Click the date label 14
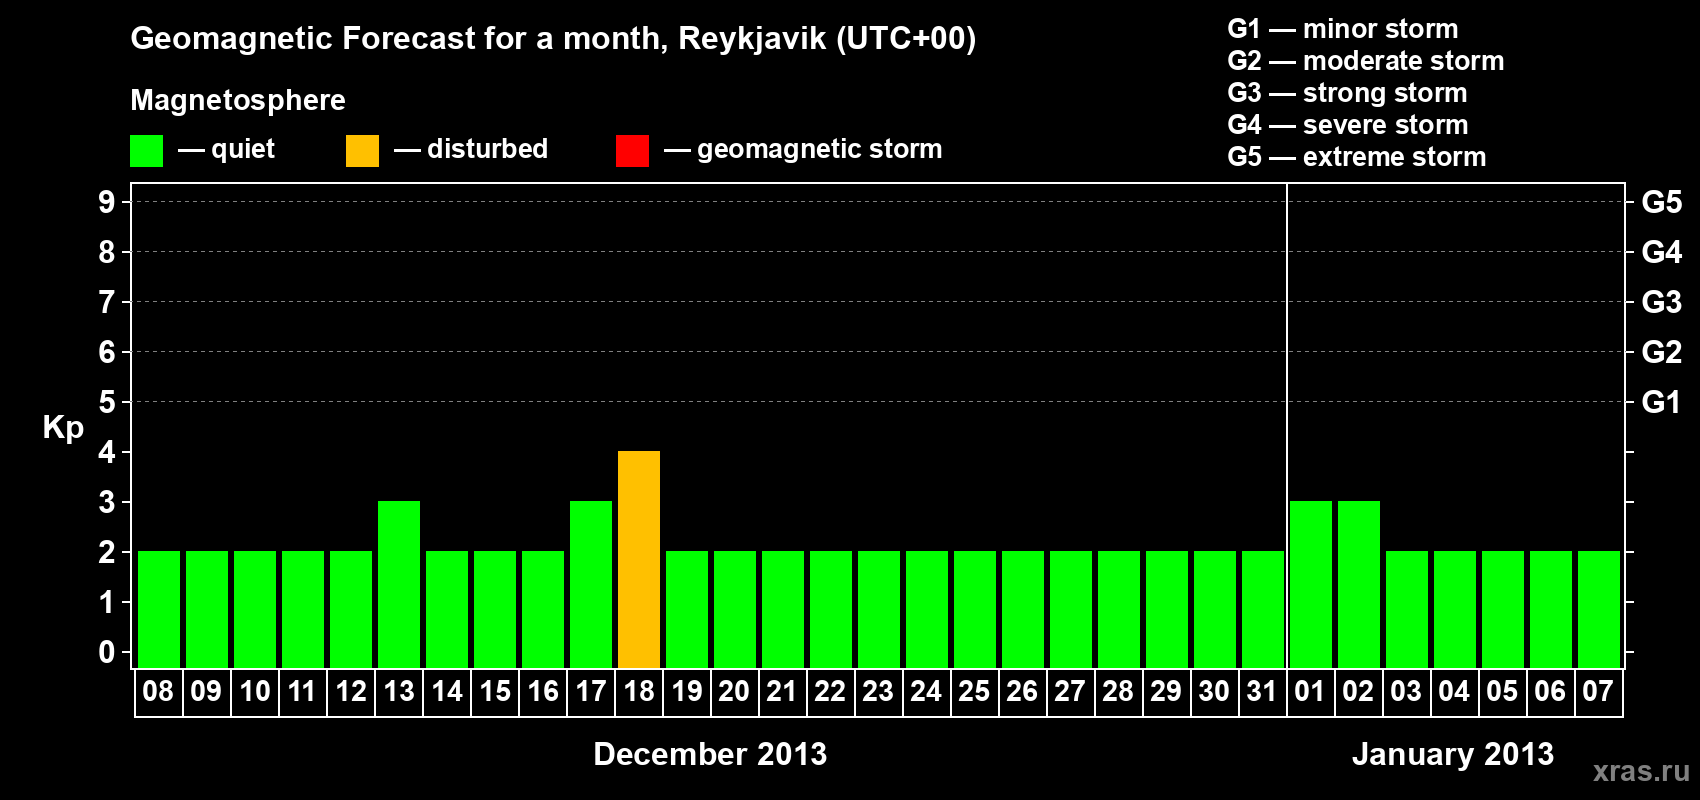This screenshot has height=800, width=1700. (446, 691)
